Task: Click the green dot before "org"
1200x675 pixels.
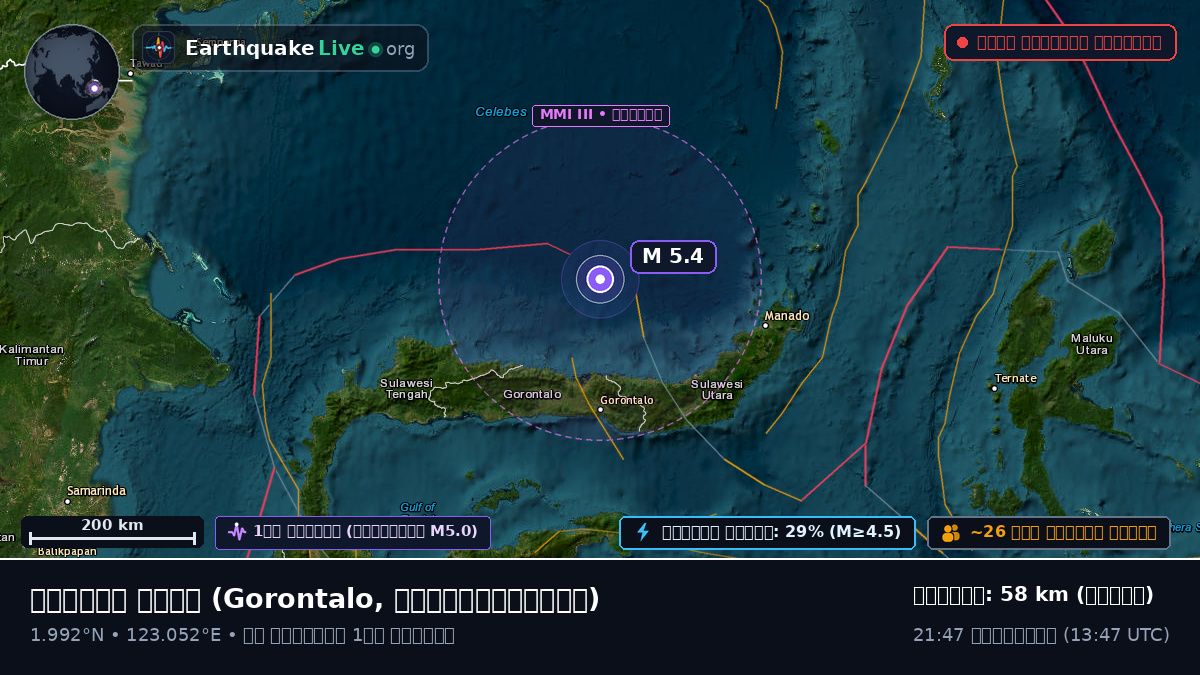Action: (375, 49)
